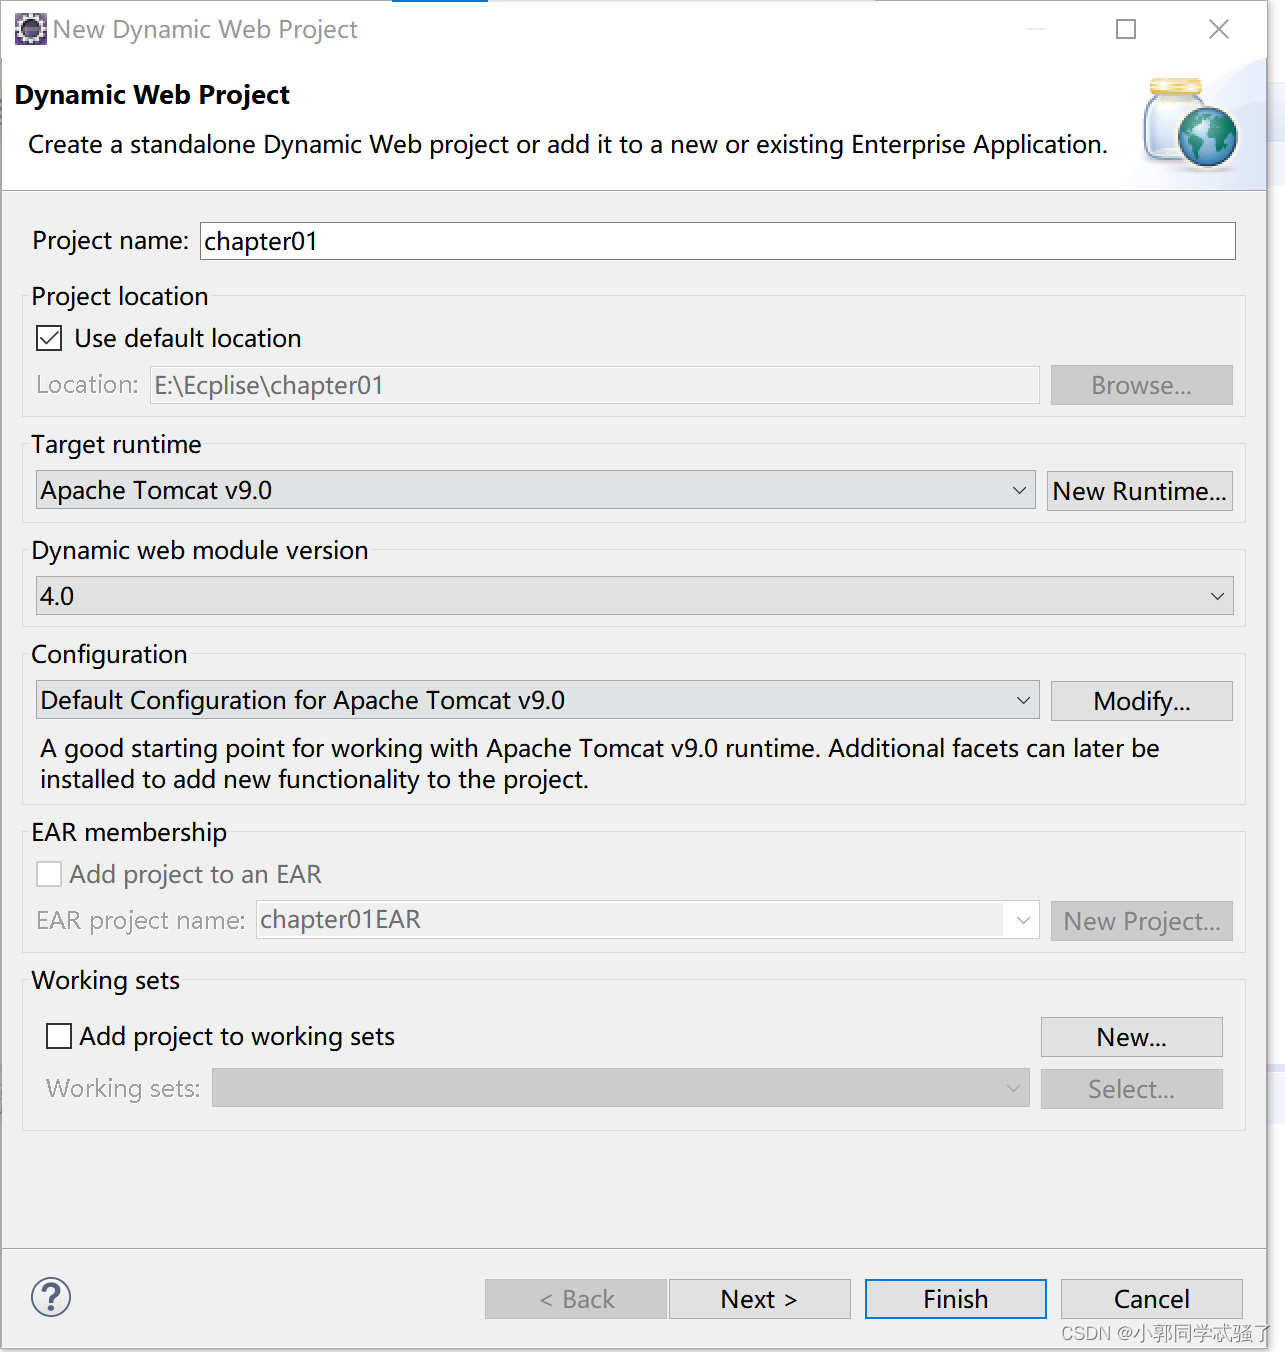Click the Eclipse icon in title bar
Image resolution: width=1285 pixels, height=1352 pixels.
tap(30, 29)
